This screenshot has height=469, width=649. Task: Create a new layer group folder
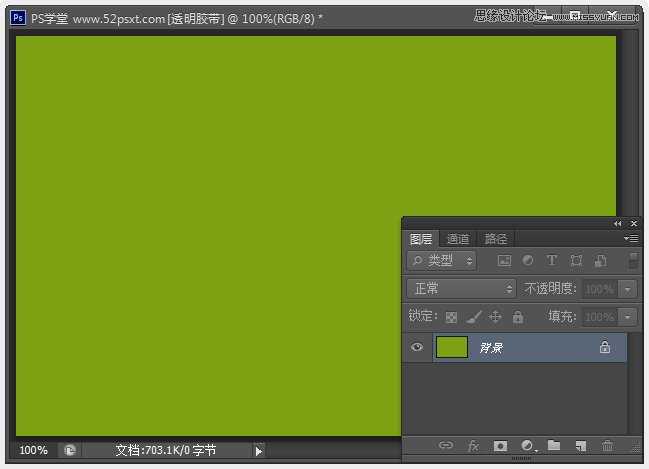pos(554,445)
